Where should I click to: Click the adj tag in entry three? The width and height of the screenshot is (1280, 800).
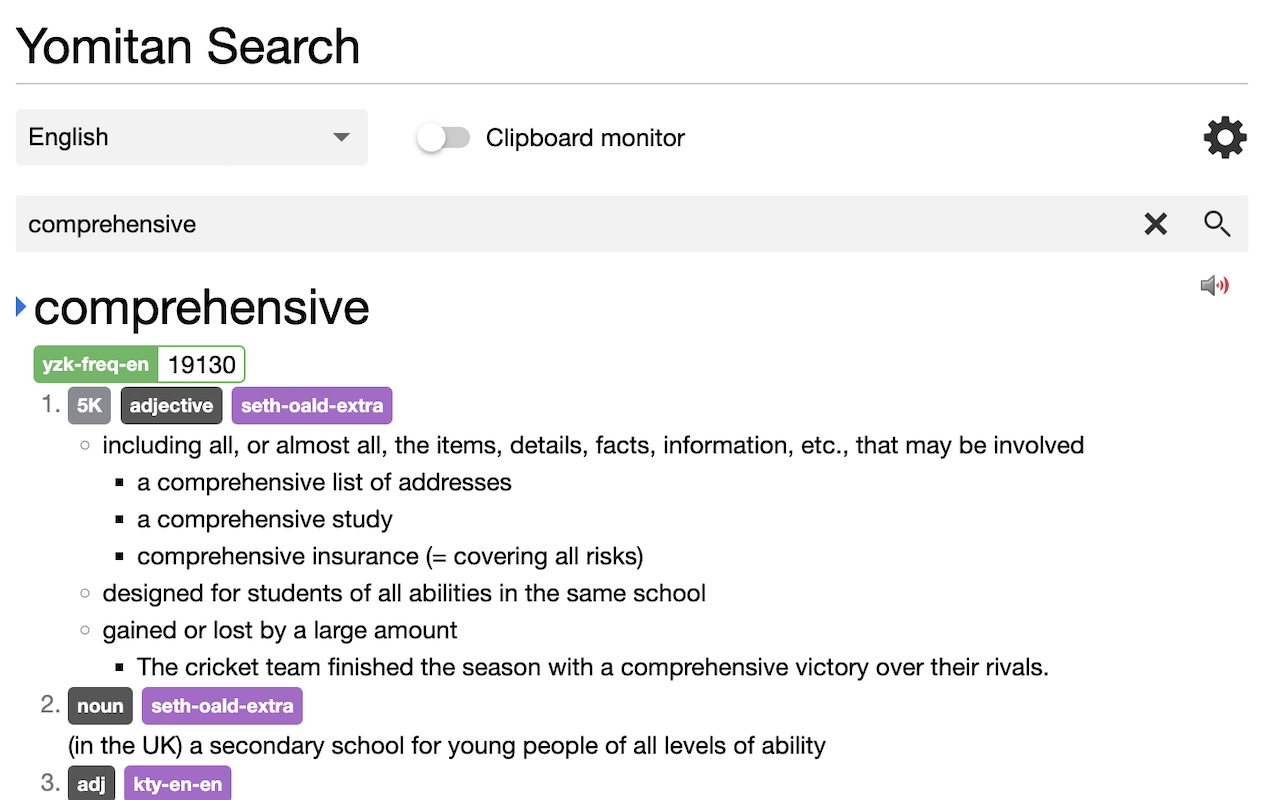pyautogui.click(x=91, y=784)
